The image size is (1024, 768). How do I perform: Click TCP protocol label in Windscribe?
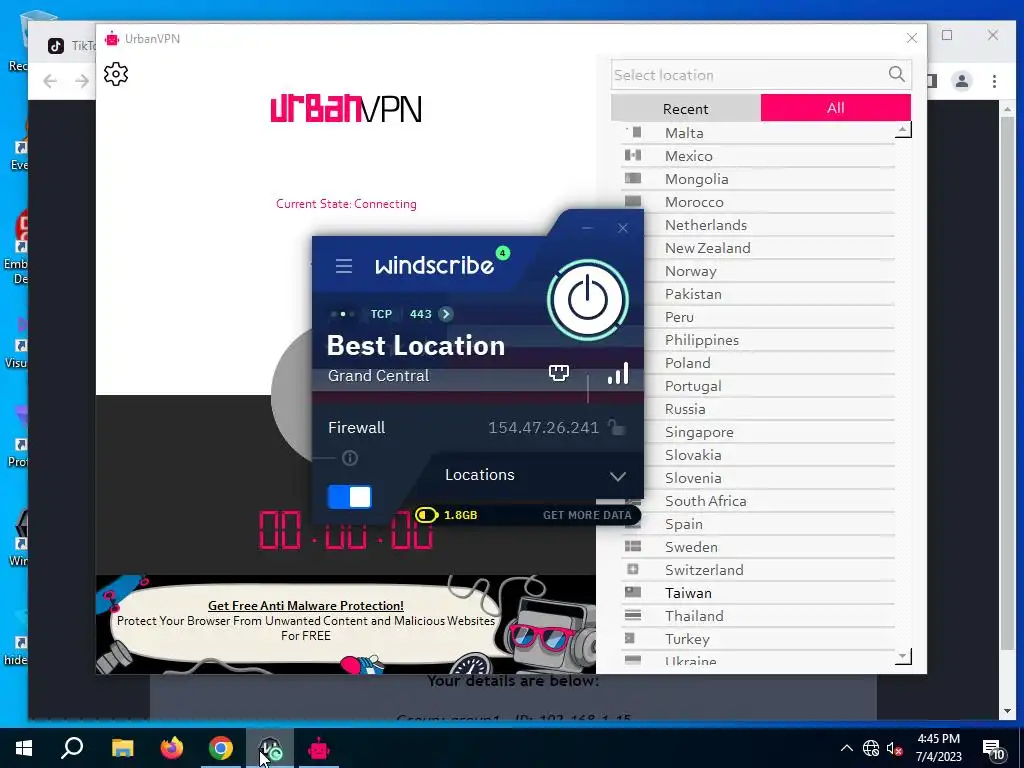click(x=381, y=314)
